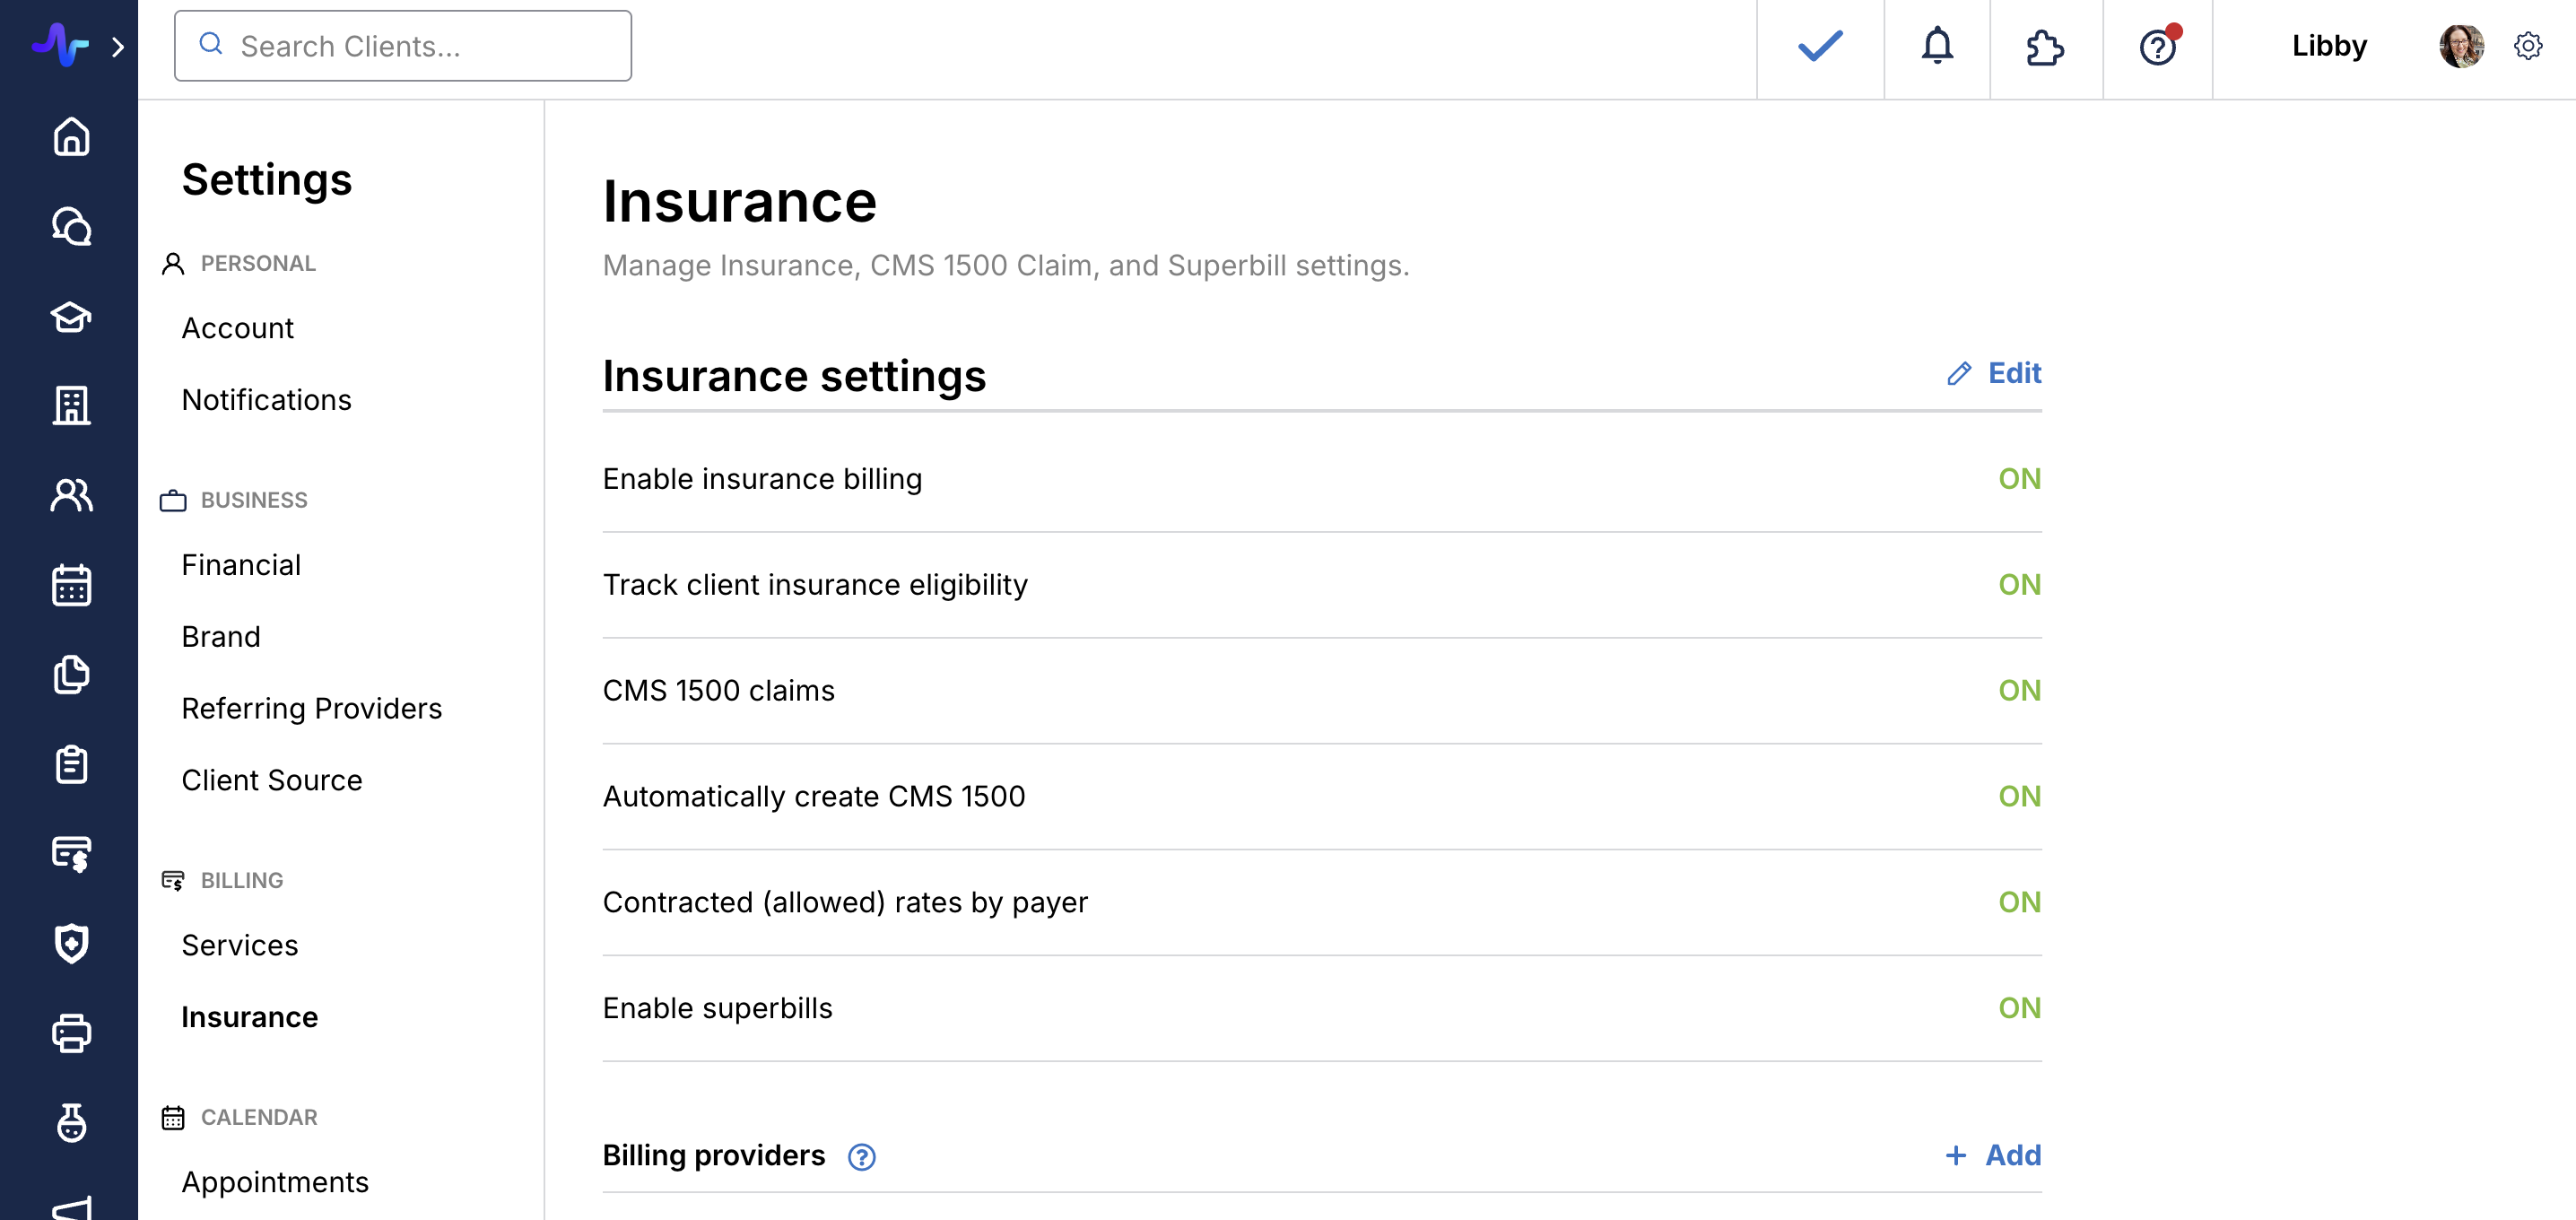Open the Calendar sidebar icon
This screenshot has height=1220, width=2576.
(71, 585)
